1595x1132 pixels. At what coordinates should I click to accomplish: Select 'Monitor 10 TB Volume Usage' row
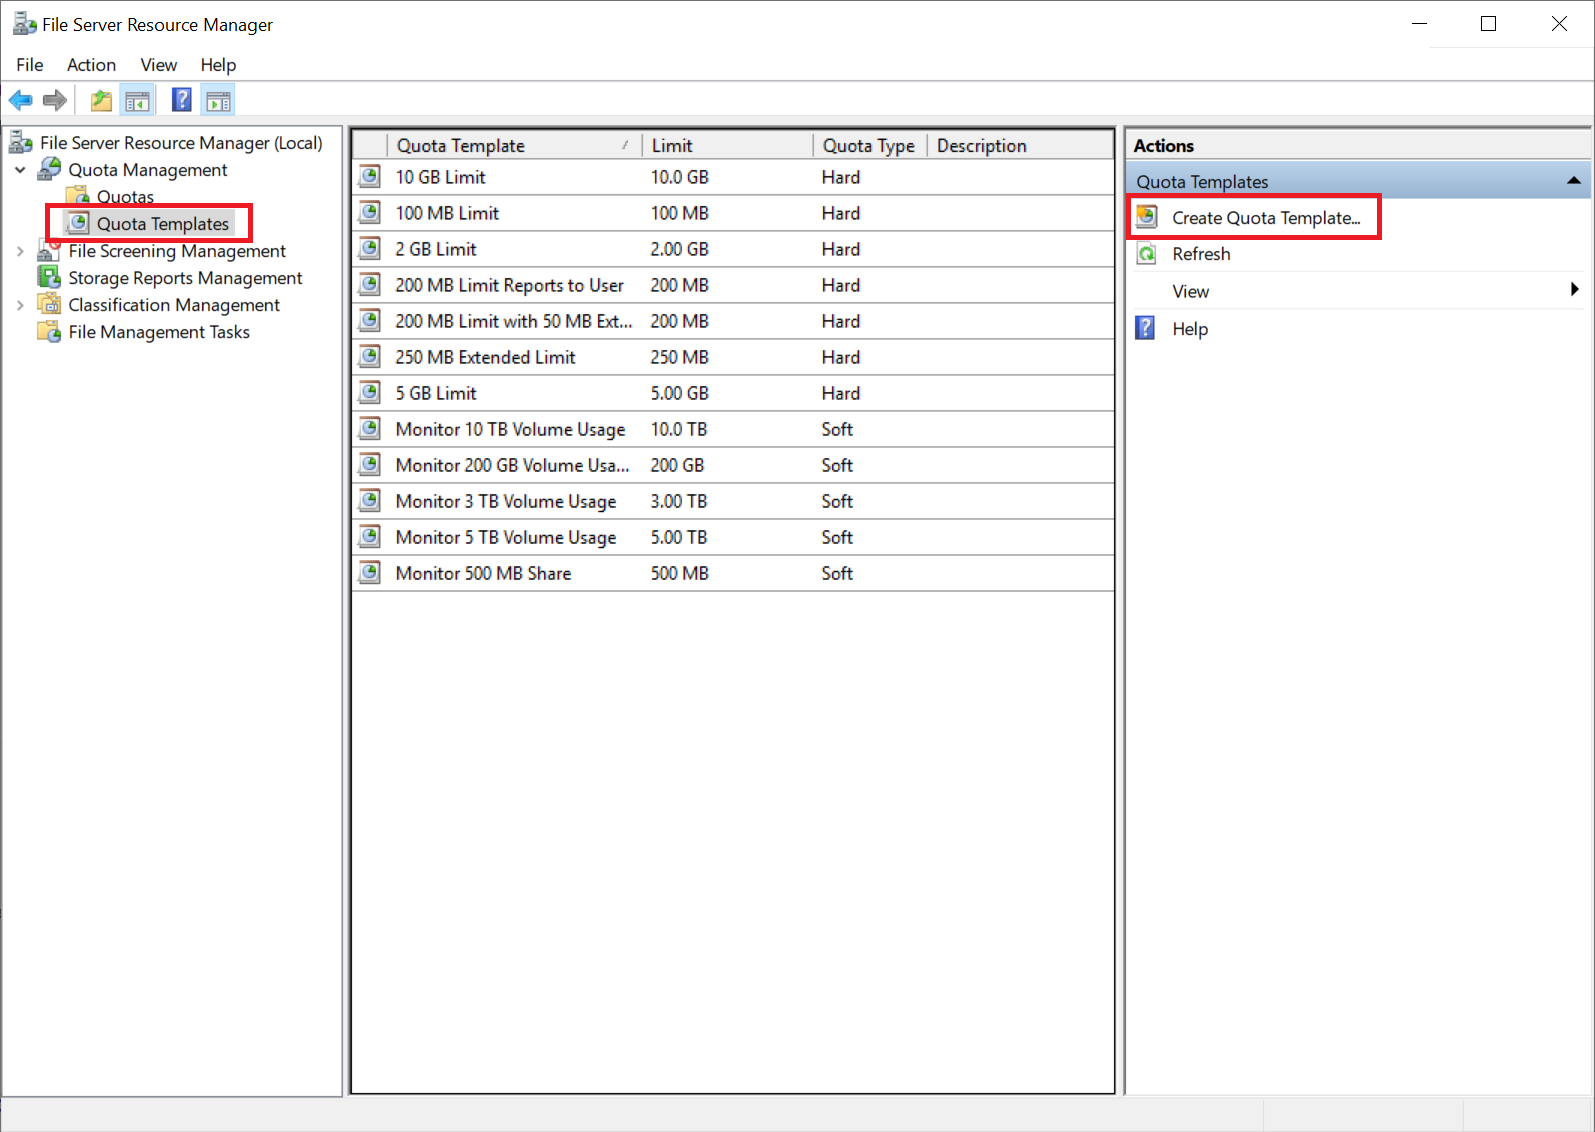pos(733,429)
